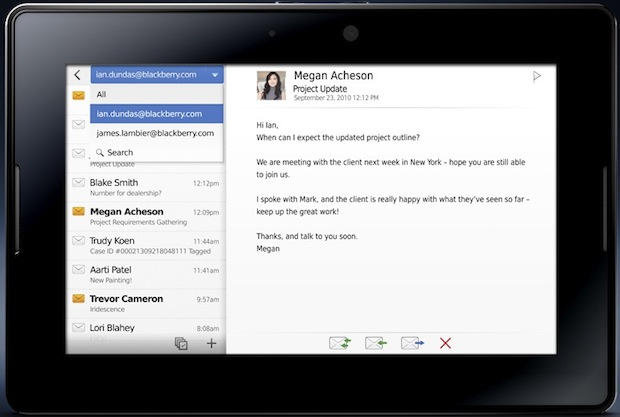
Task: Select the Trudy Koen email
Action: [x=145, y=245]
